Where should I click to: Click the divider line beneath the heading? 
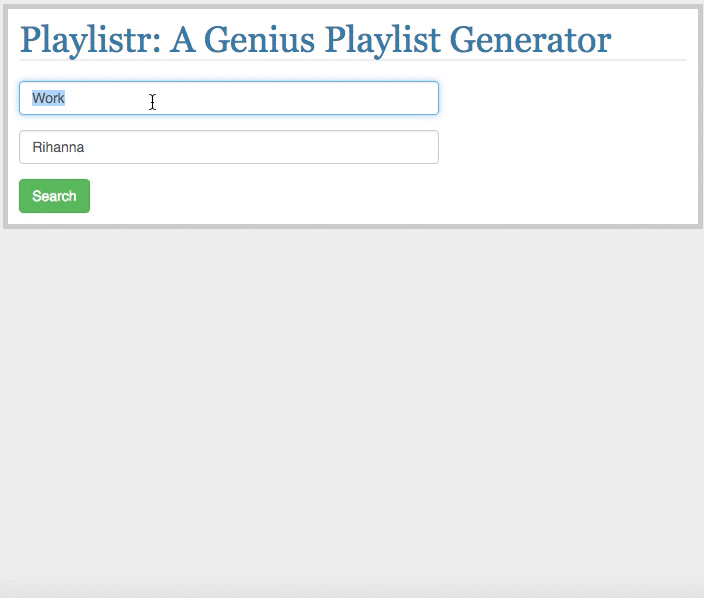(352, 60)
